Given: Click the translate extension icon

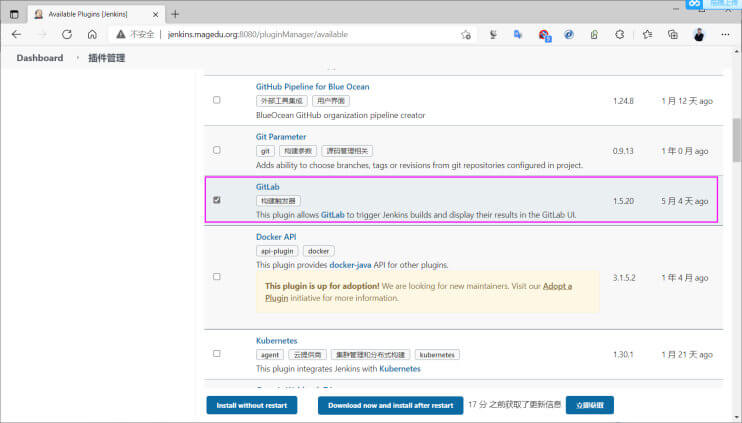Looking at the screenshot, I should 518,34.
